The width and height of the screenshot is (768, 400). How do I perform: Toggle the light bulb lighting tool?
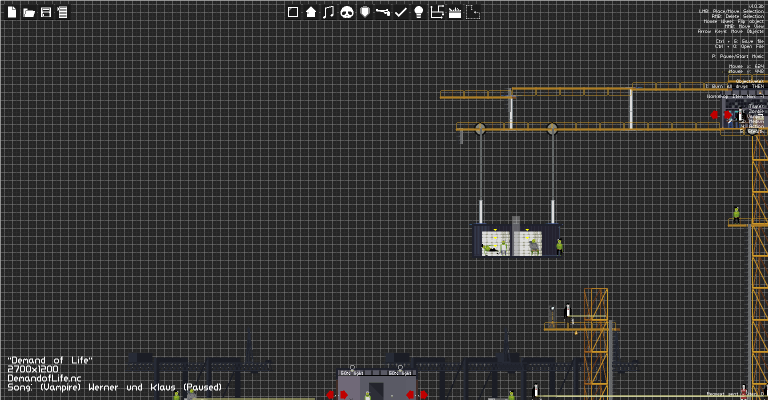point(418,12)
